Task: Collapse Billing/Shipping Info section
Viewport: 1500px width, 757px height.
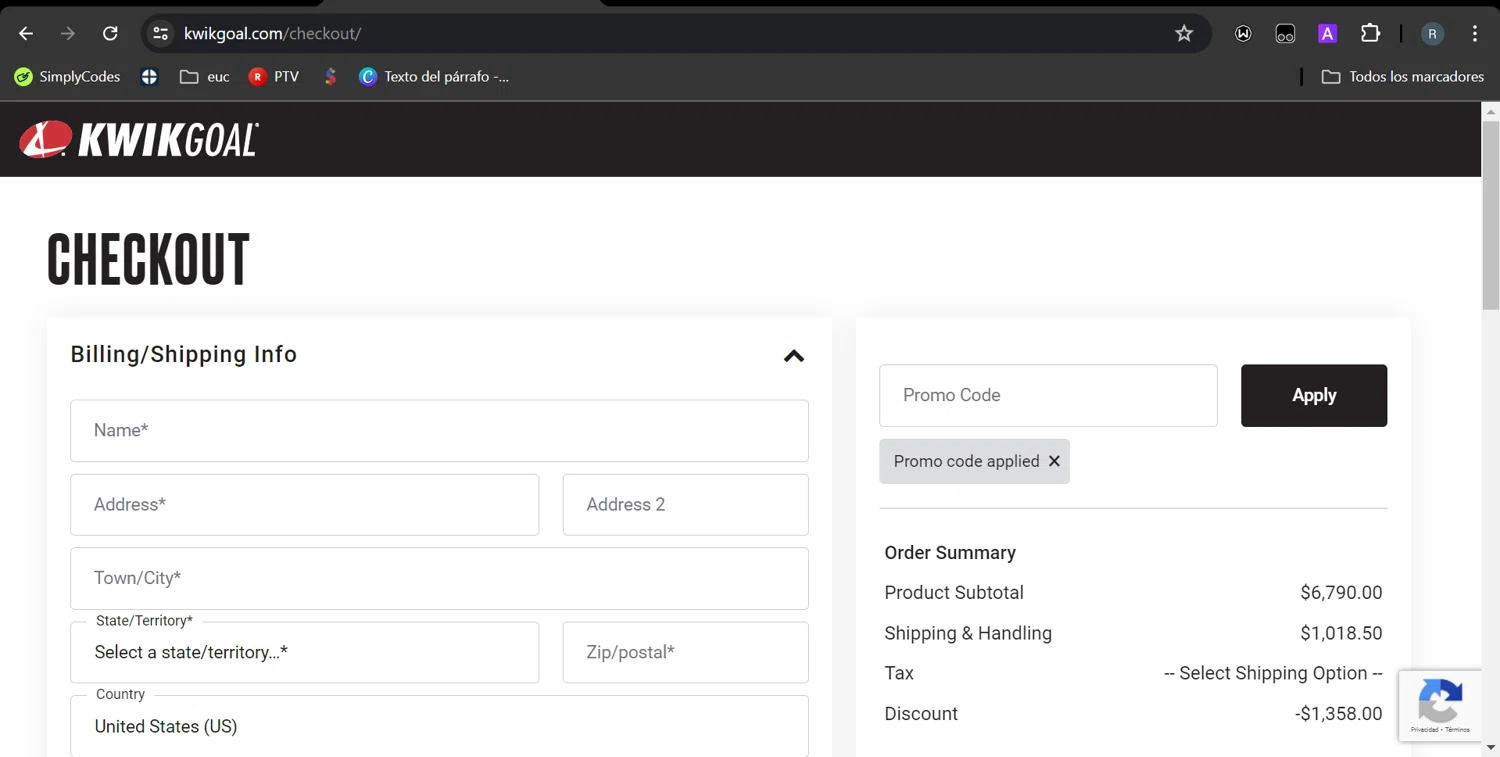Action: [x=794, y=356]
